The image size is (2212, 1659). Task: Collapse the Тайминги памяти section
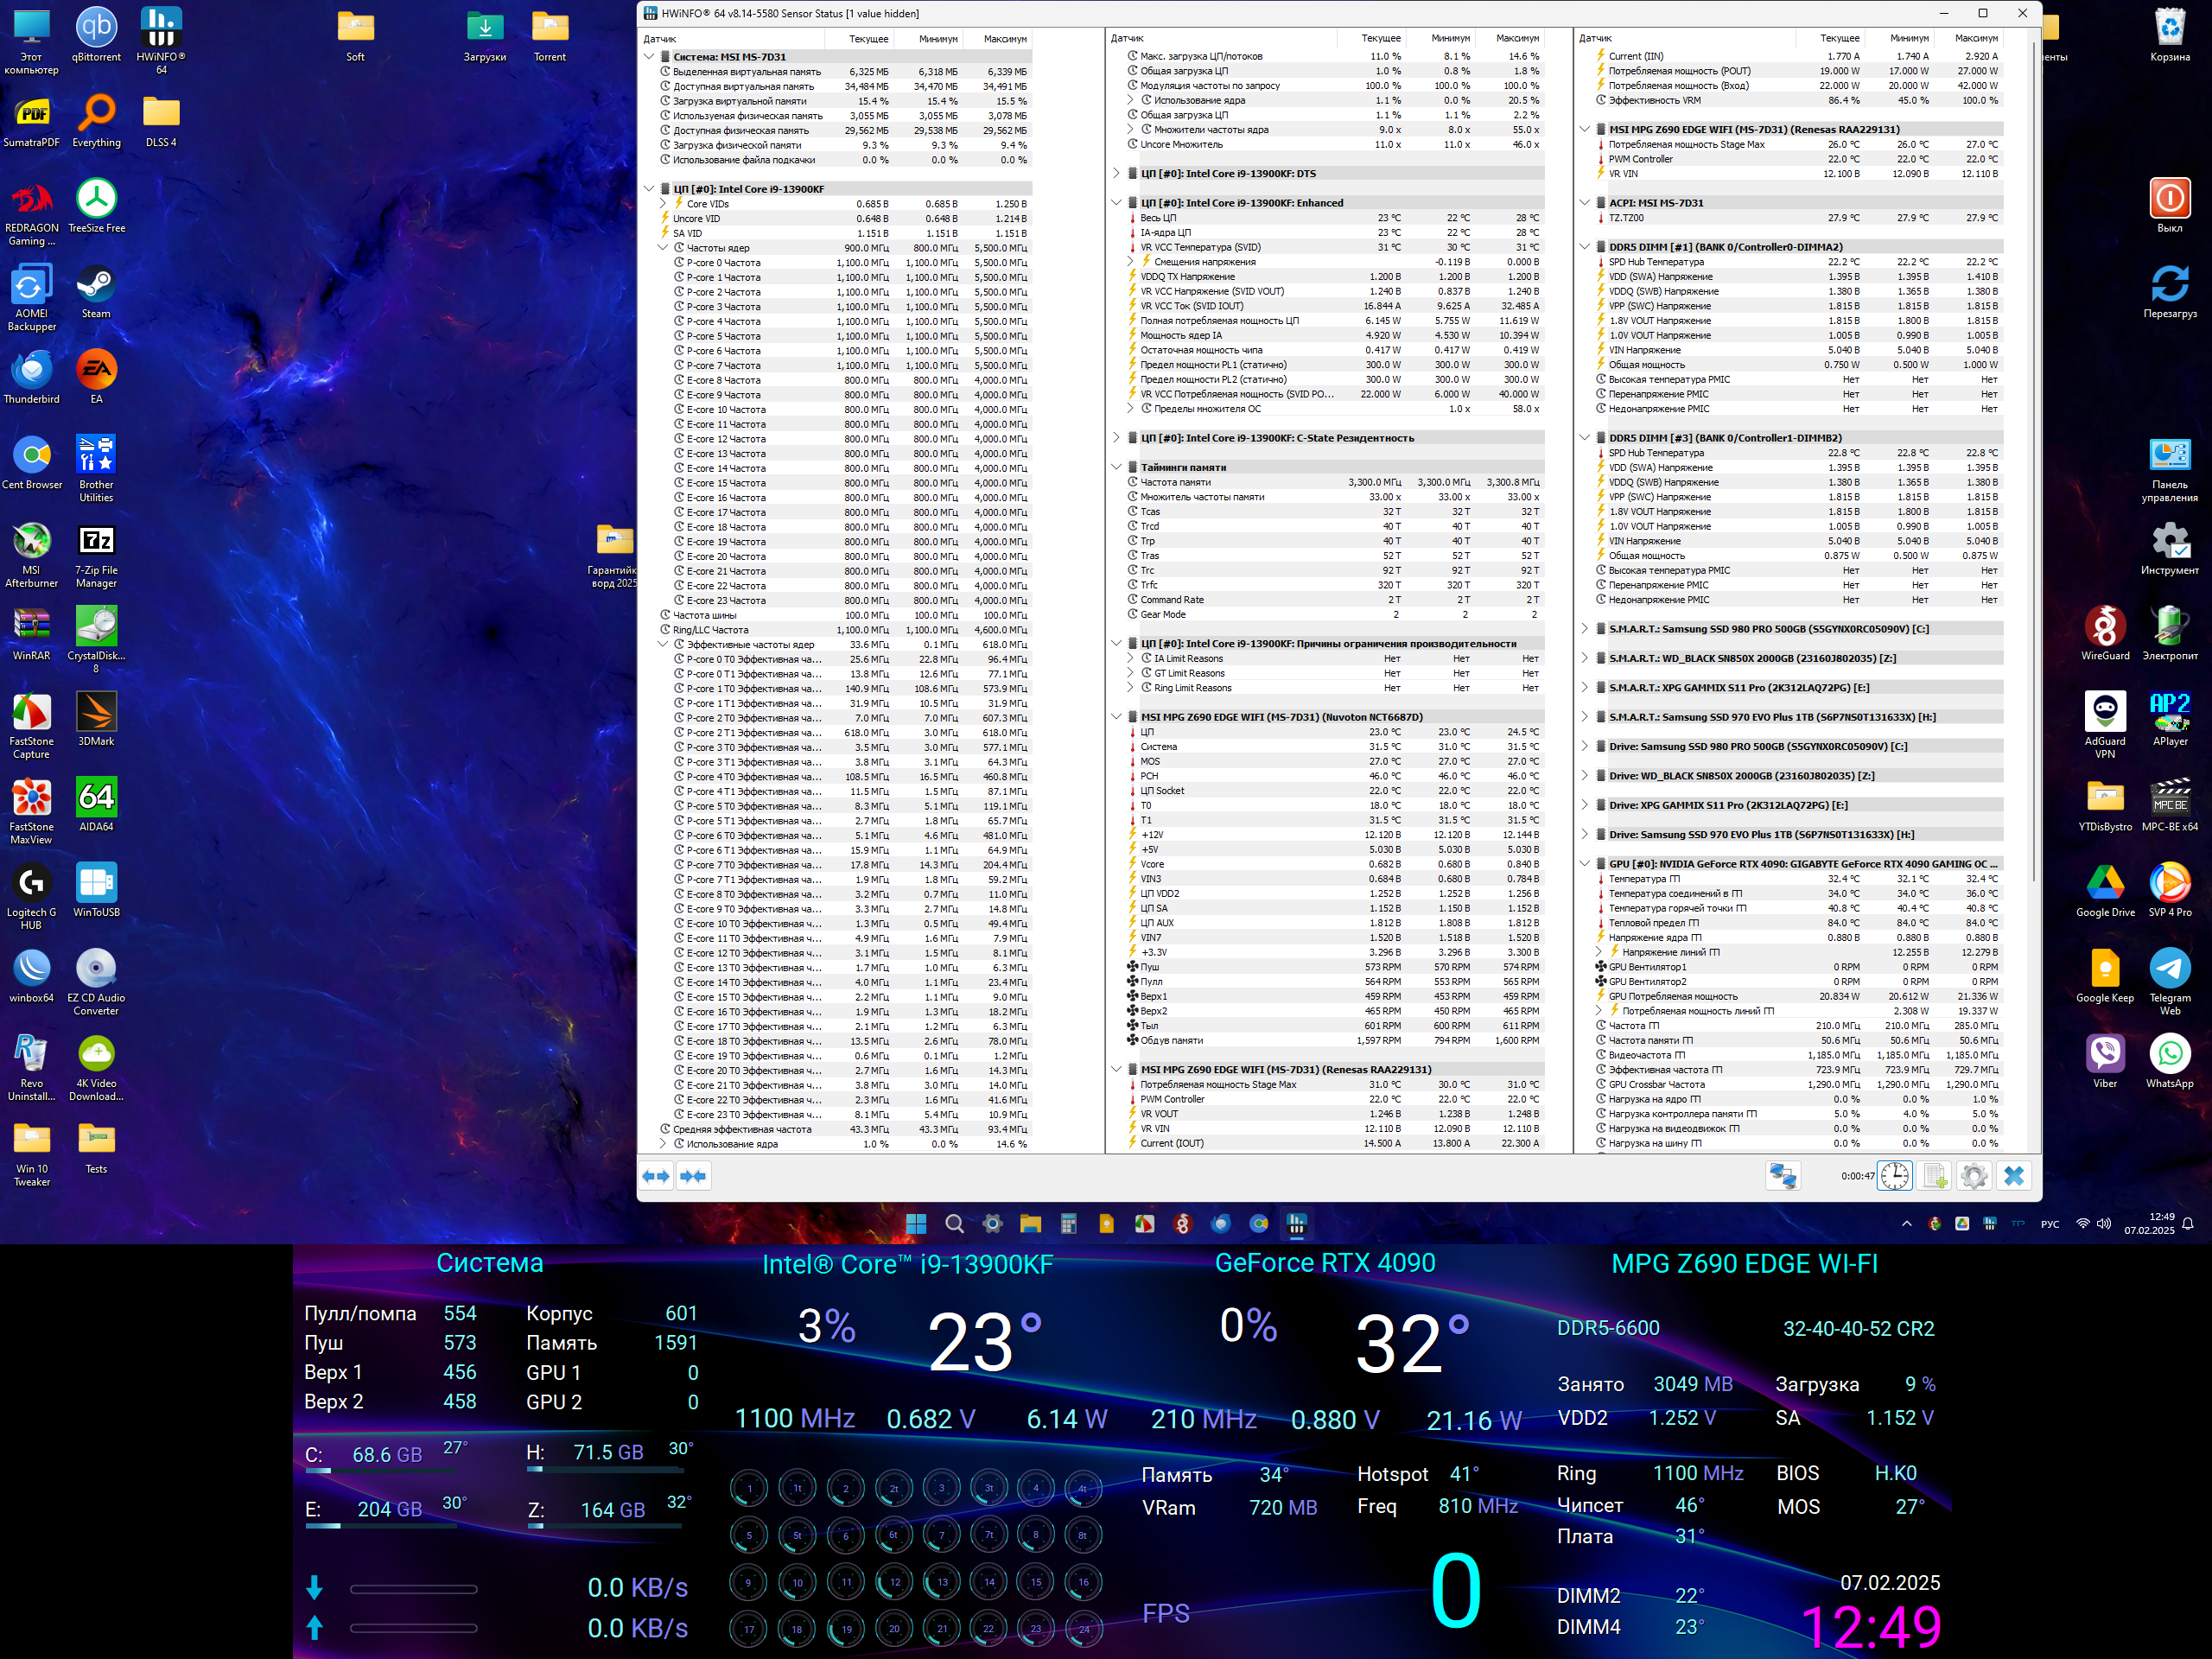pyautogui.click(x=1117, y=467)
